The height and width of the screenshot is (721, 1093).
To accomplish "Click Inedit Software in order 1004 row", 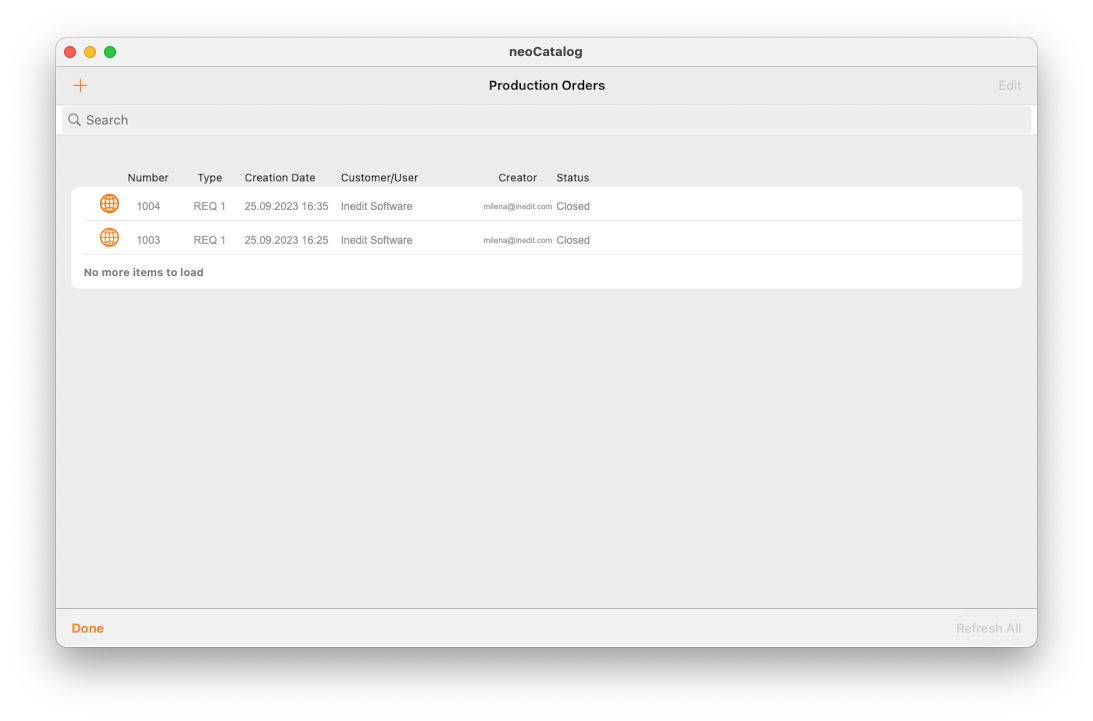I will coord(376,206).
